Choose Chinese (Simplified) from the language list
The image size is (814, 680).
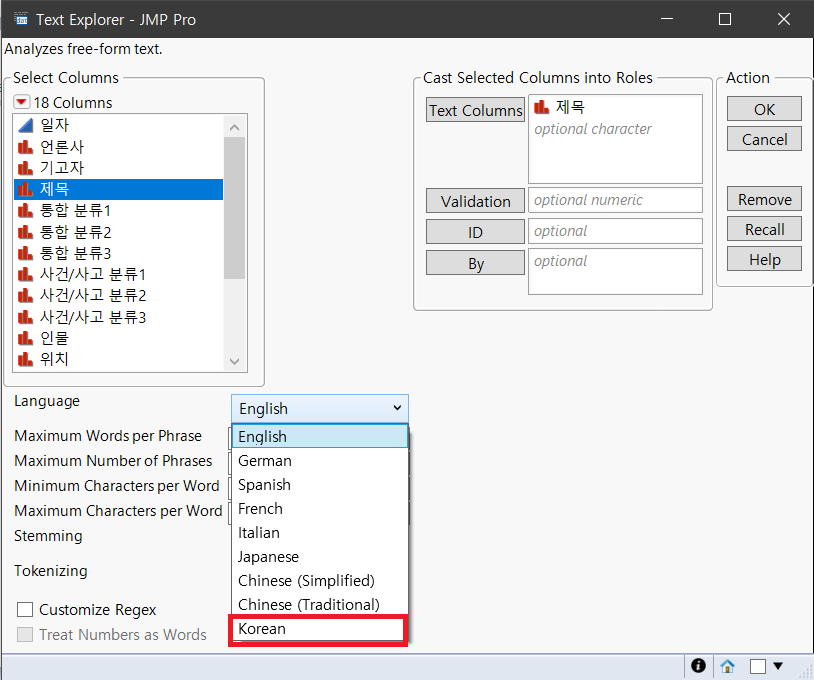320,580
